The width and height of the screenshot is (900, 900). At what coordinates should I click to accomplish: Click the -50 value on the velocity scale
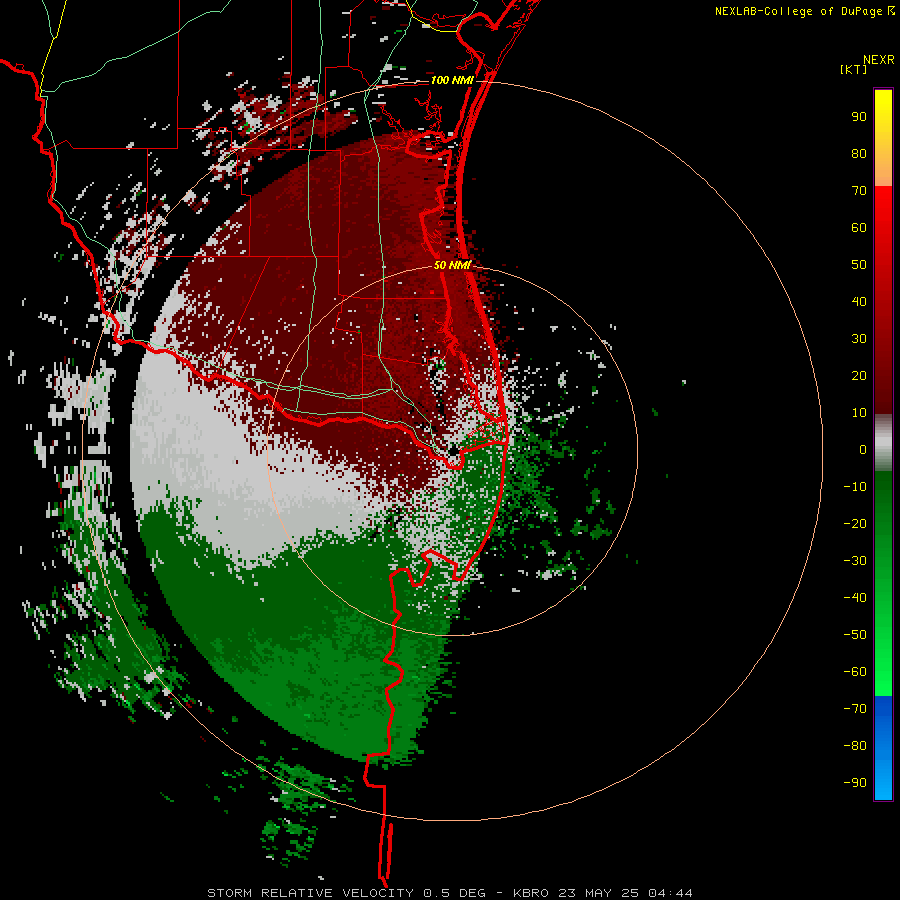coord(855,635)
